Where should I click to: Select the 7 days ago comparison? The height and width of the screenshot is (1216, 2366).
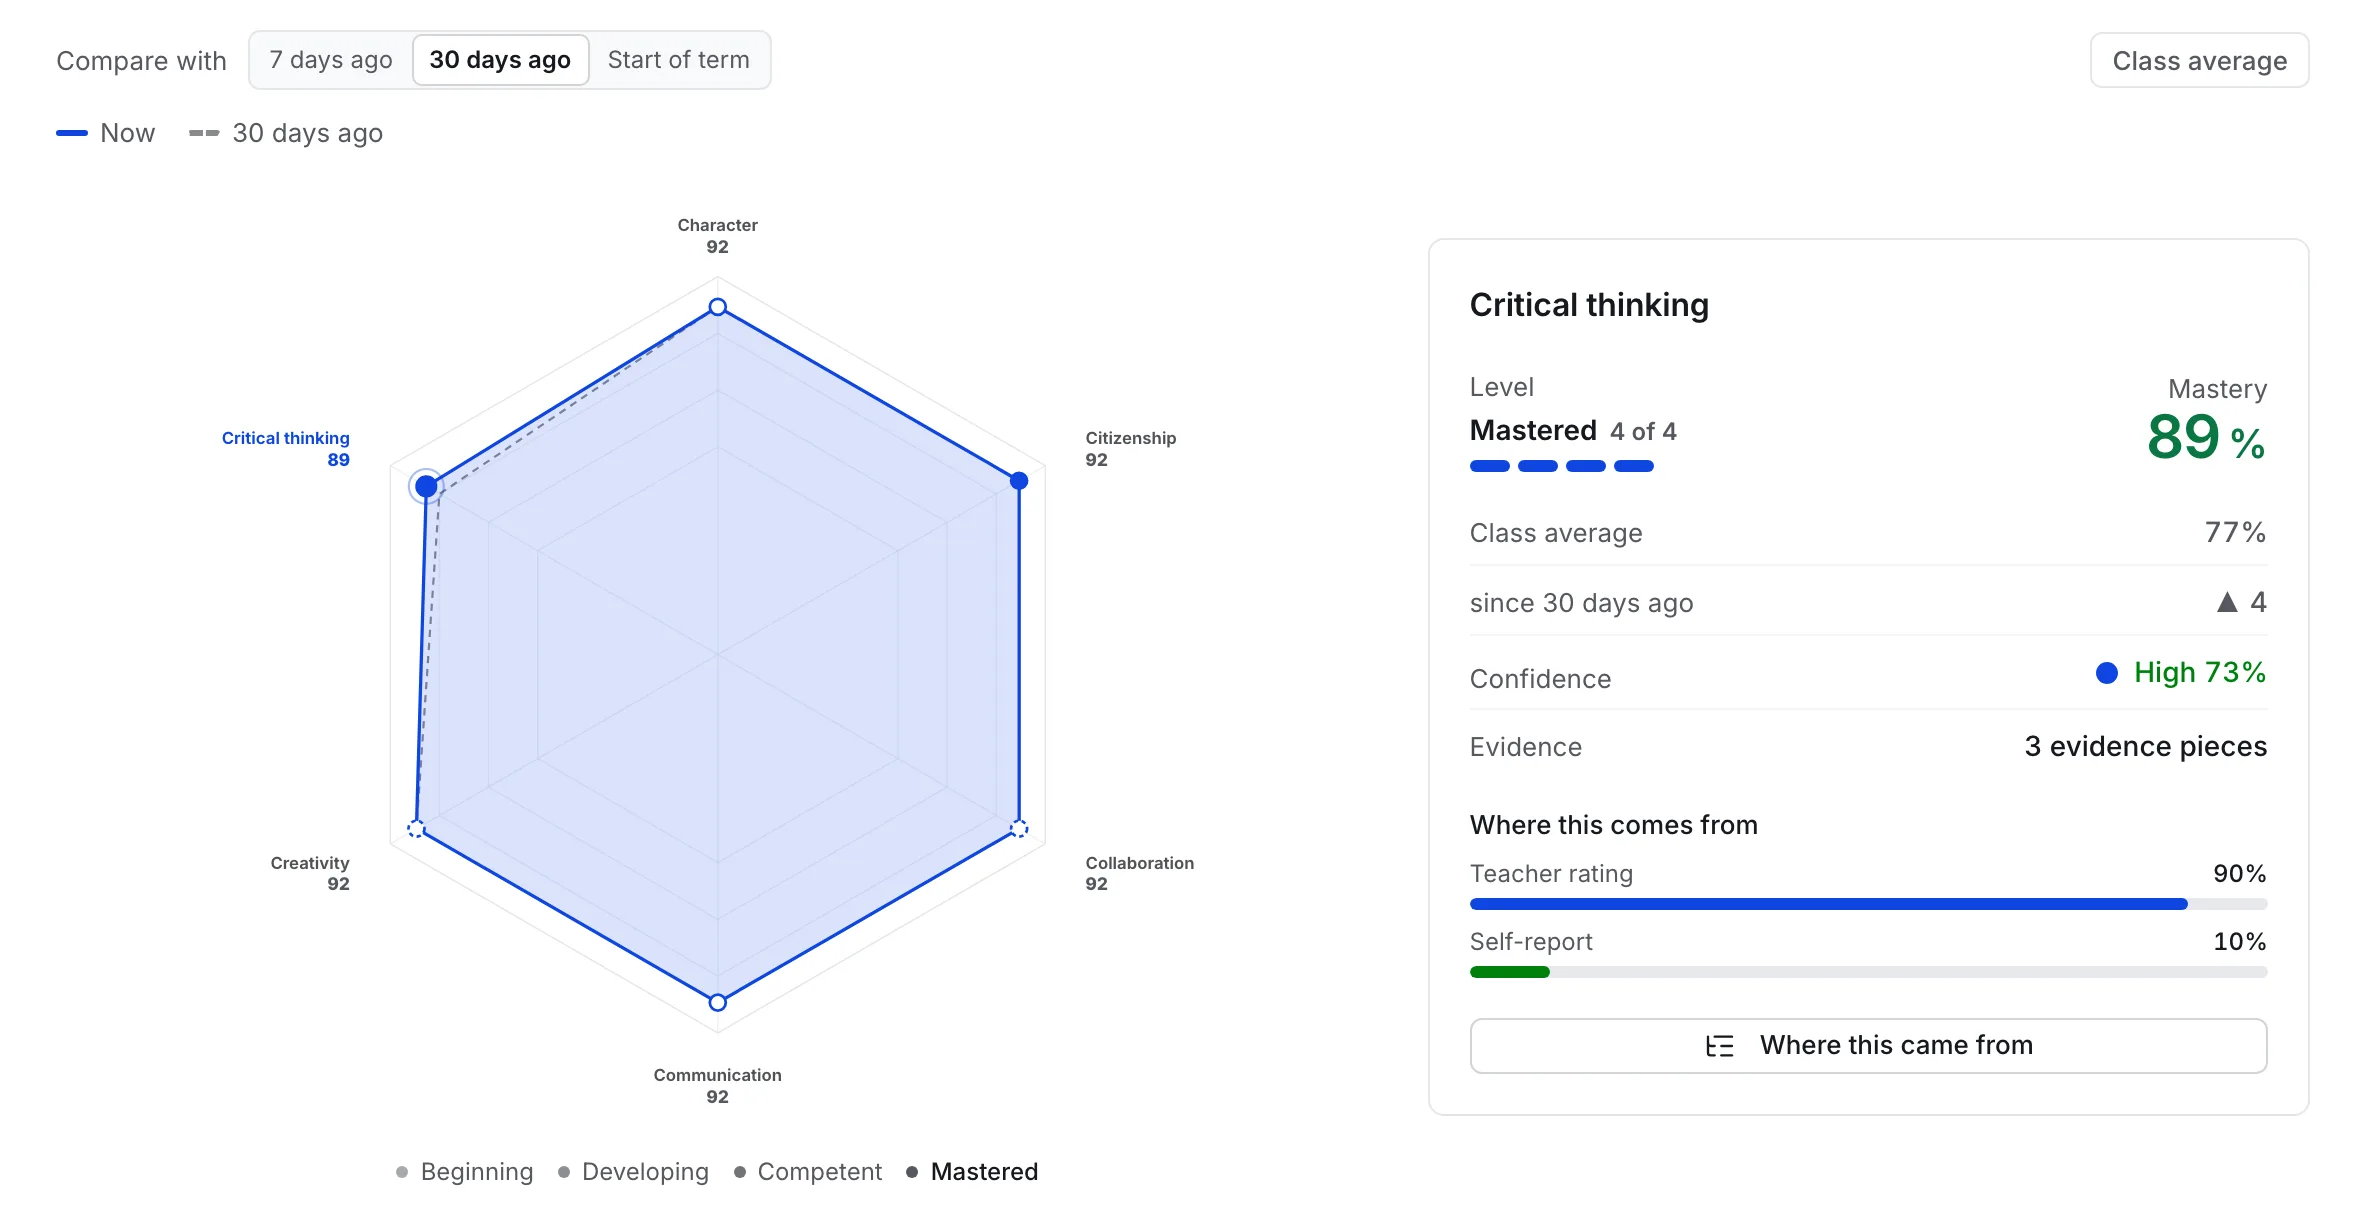pyautogui.click(x=331, y=60)
